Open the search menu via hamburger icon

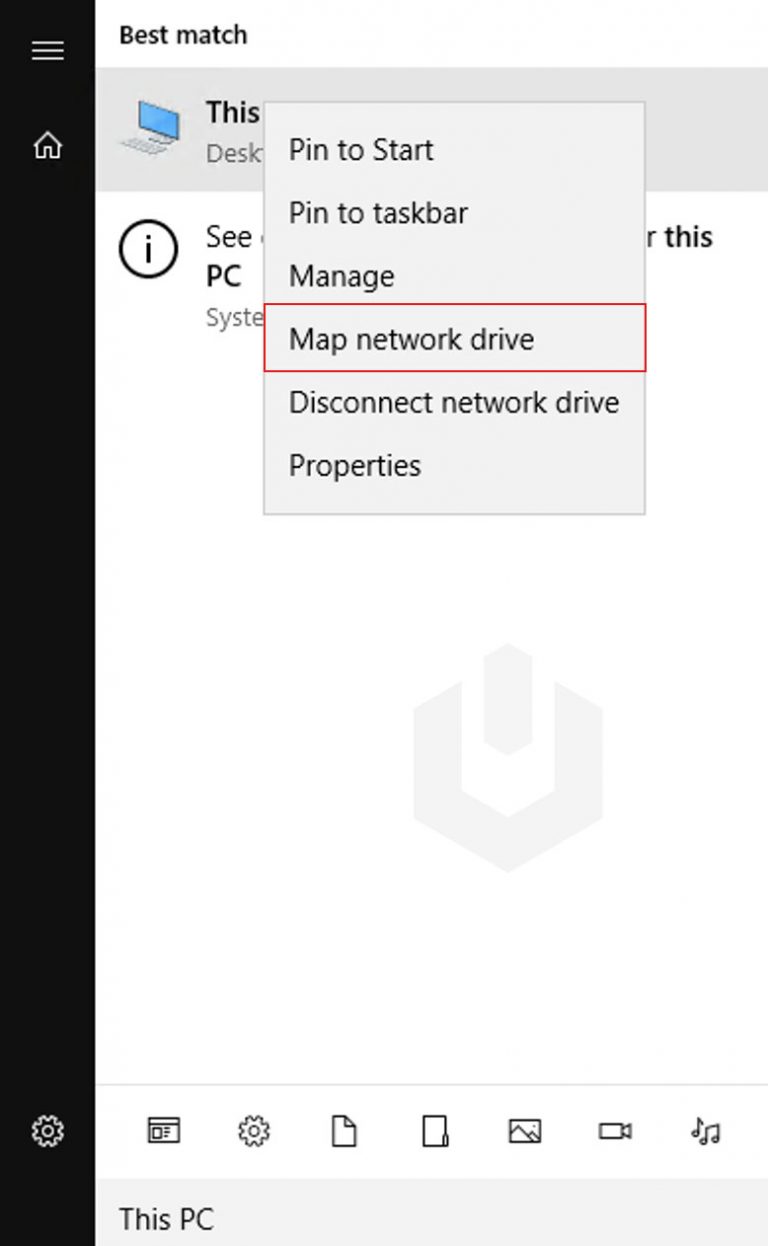(x=47, y=50)
